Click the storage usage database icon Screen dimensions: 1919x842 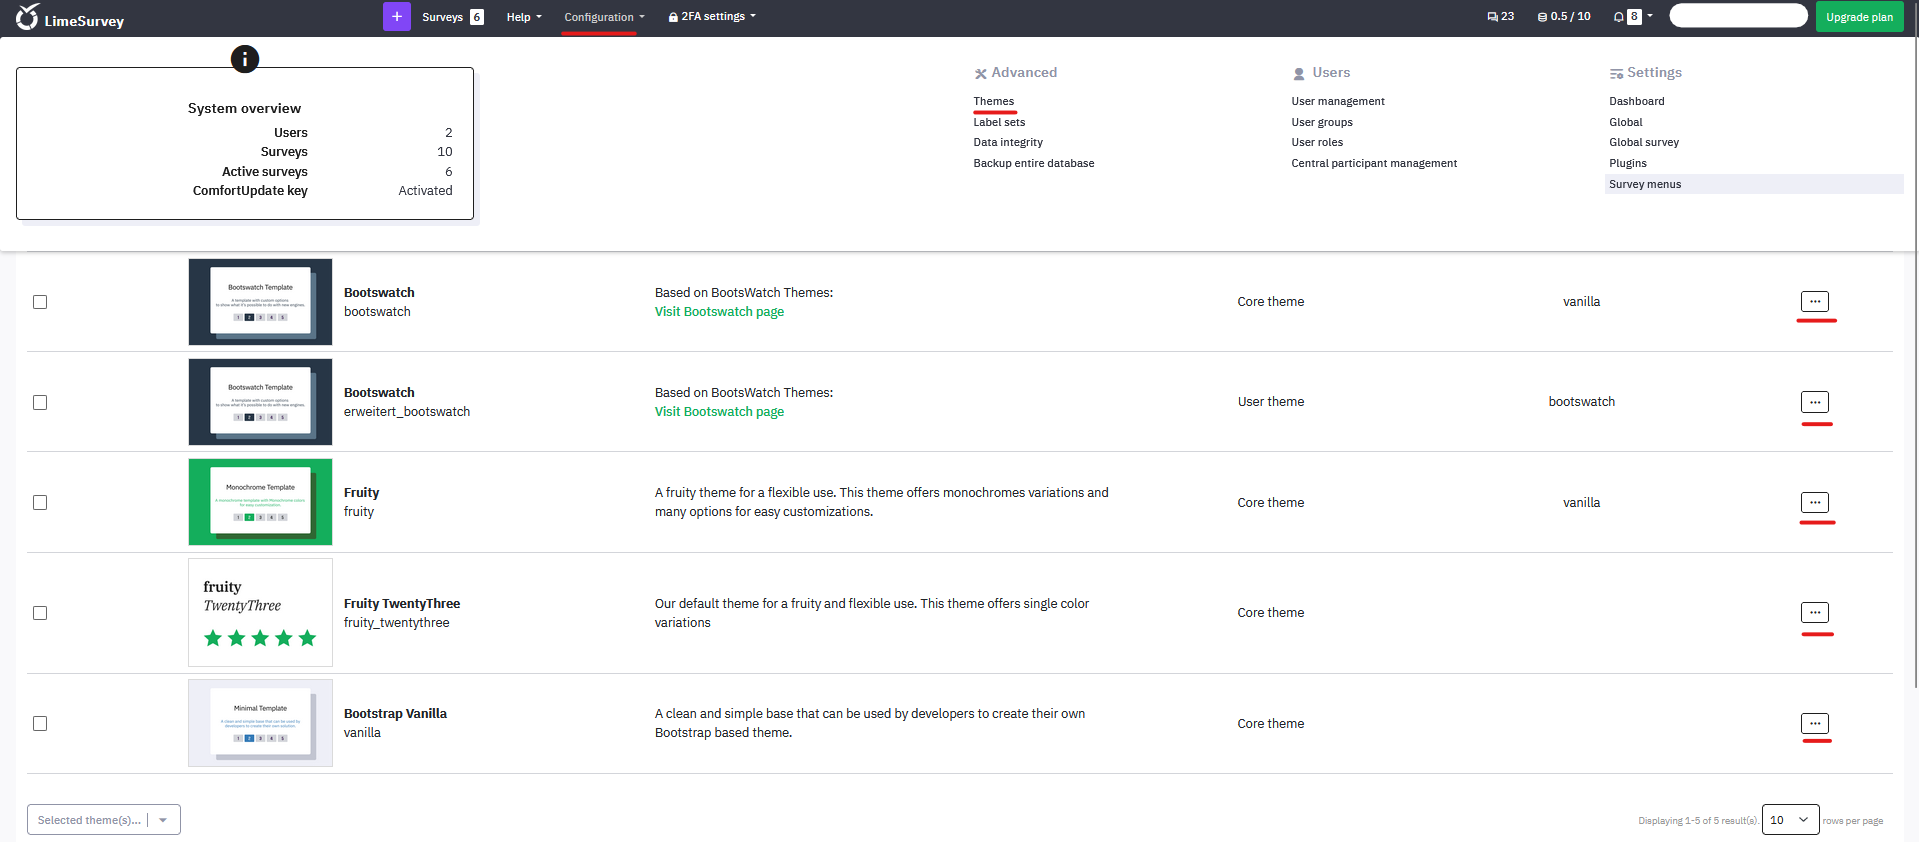[1542, 17]
